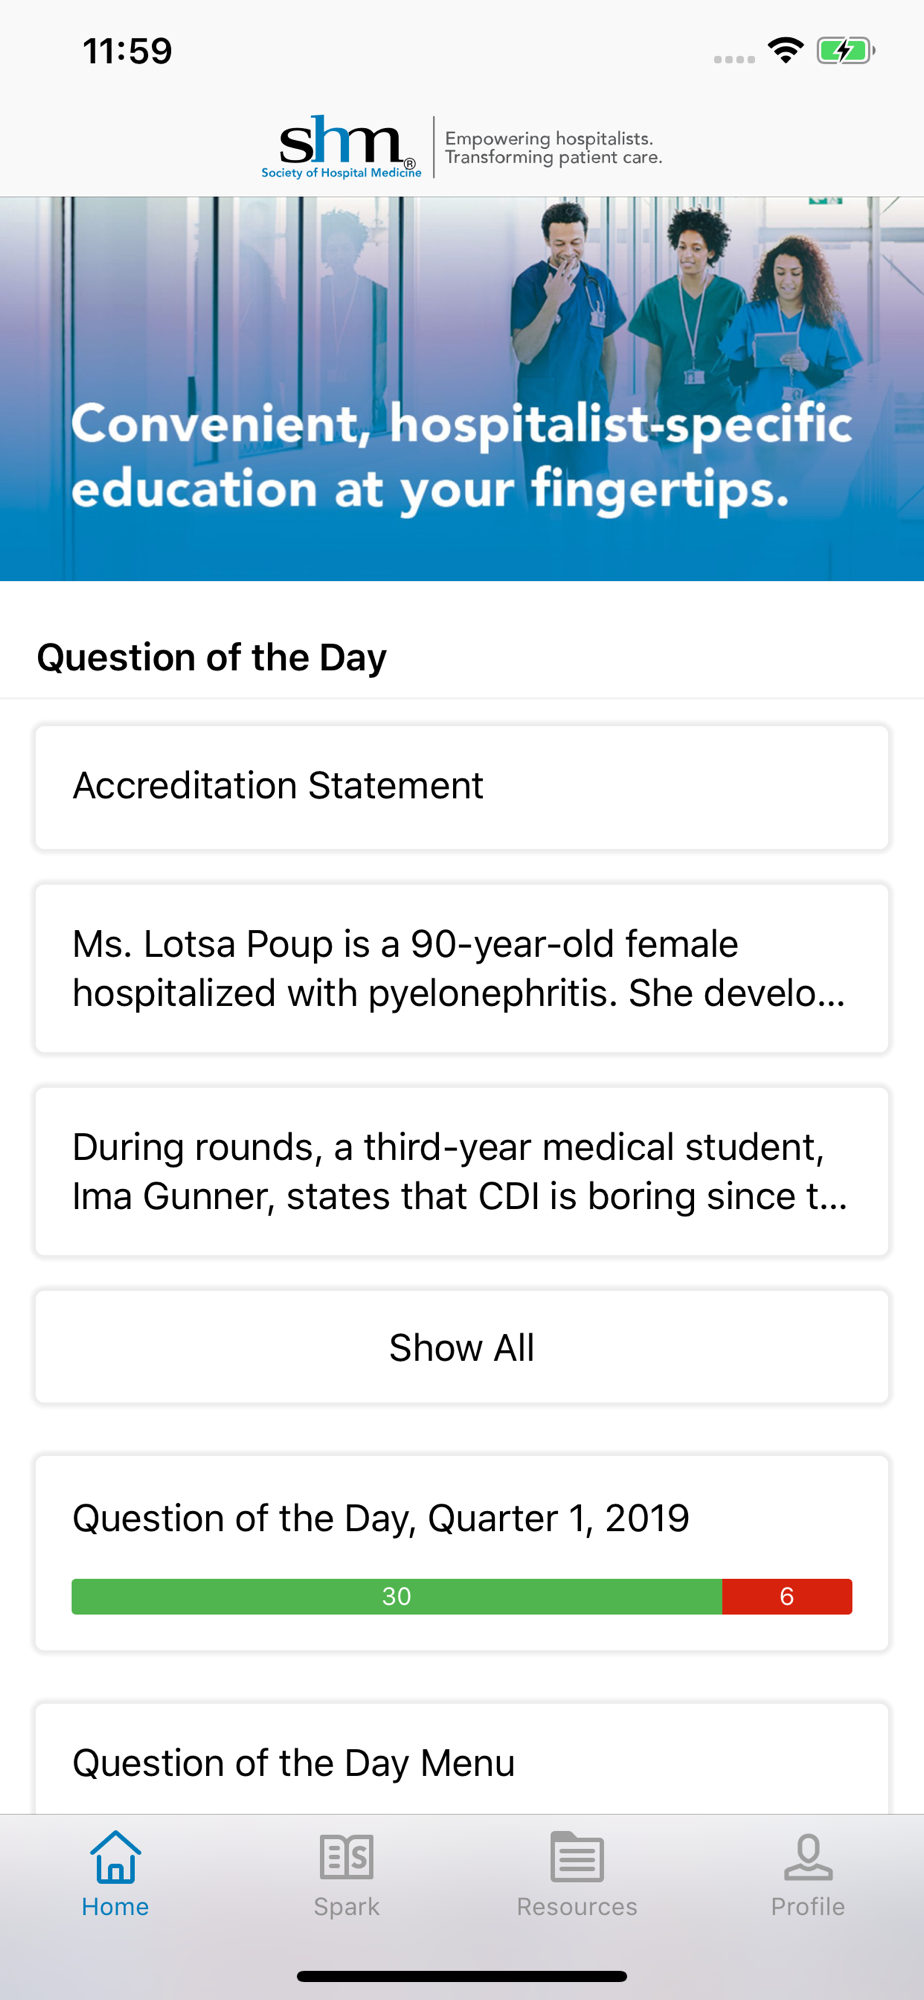Tap the battery charging icon
Viewport: 924px width, 2000px height.
click(x=845, y=50)
